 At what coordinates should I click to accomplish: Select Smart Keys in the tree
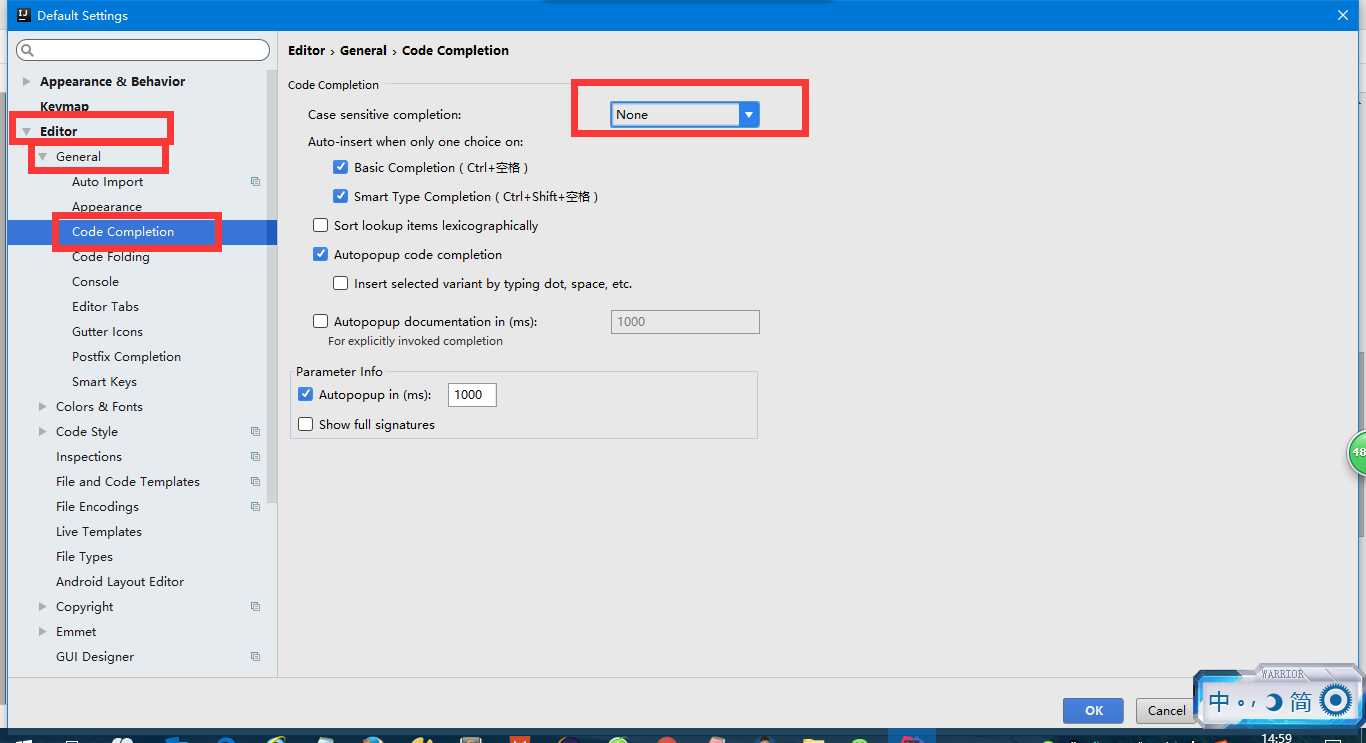104,382
